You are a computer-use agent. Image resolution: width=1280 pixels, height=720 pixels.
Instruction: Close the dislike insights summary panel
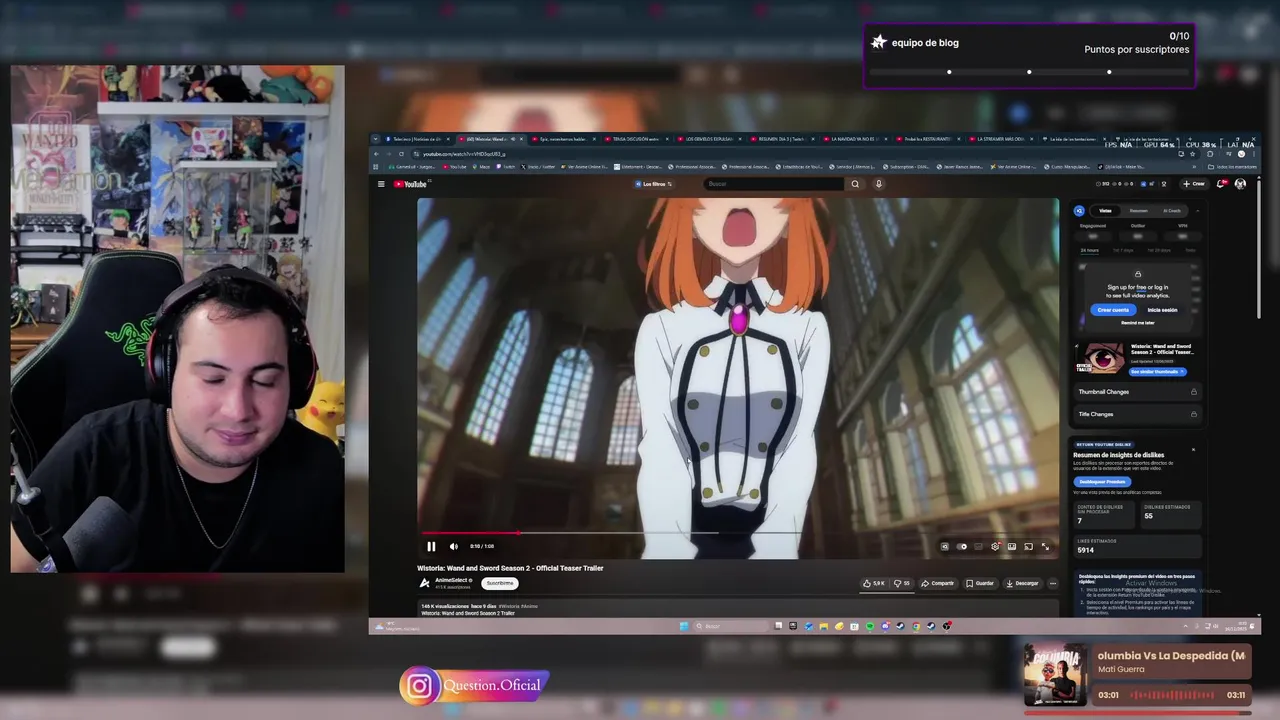[x=1193, y=449]
